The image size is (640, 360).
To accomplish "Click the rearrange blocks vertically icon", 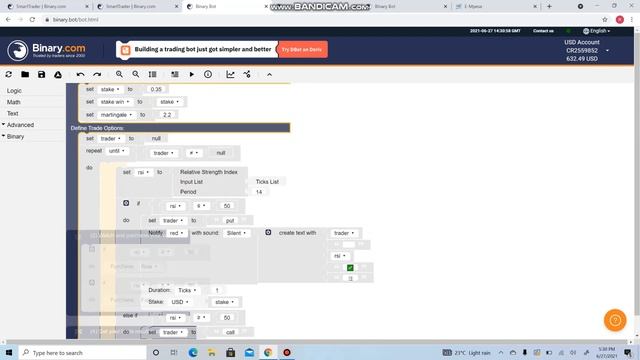I will click(152, 74).
